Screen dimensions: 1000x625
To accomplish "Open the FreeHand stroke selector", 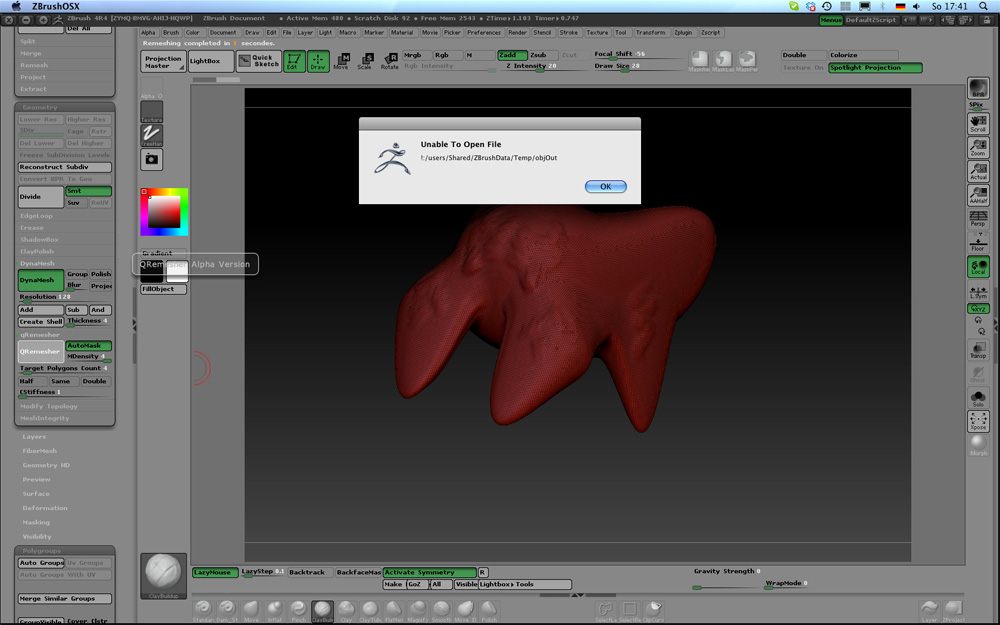I will point(152,135).
